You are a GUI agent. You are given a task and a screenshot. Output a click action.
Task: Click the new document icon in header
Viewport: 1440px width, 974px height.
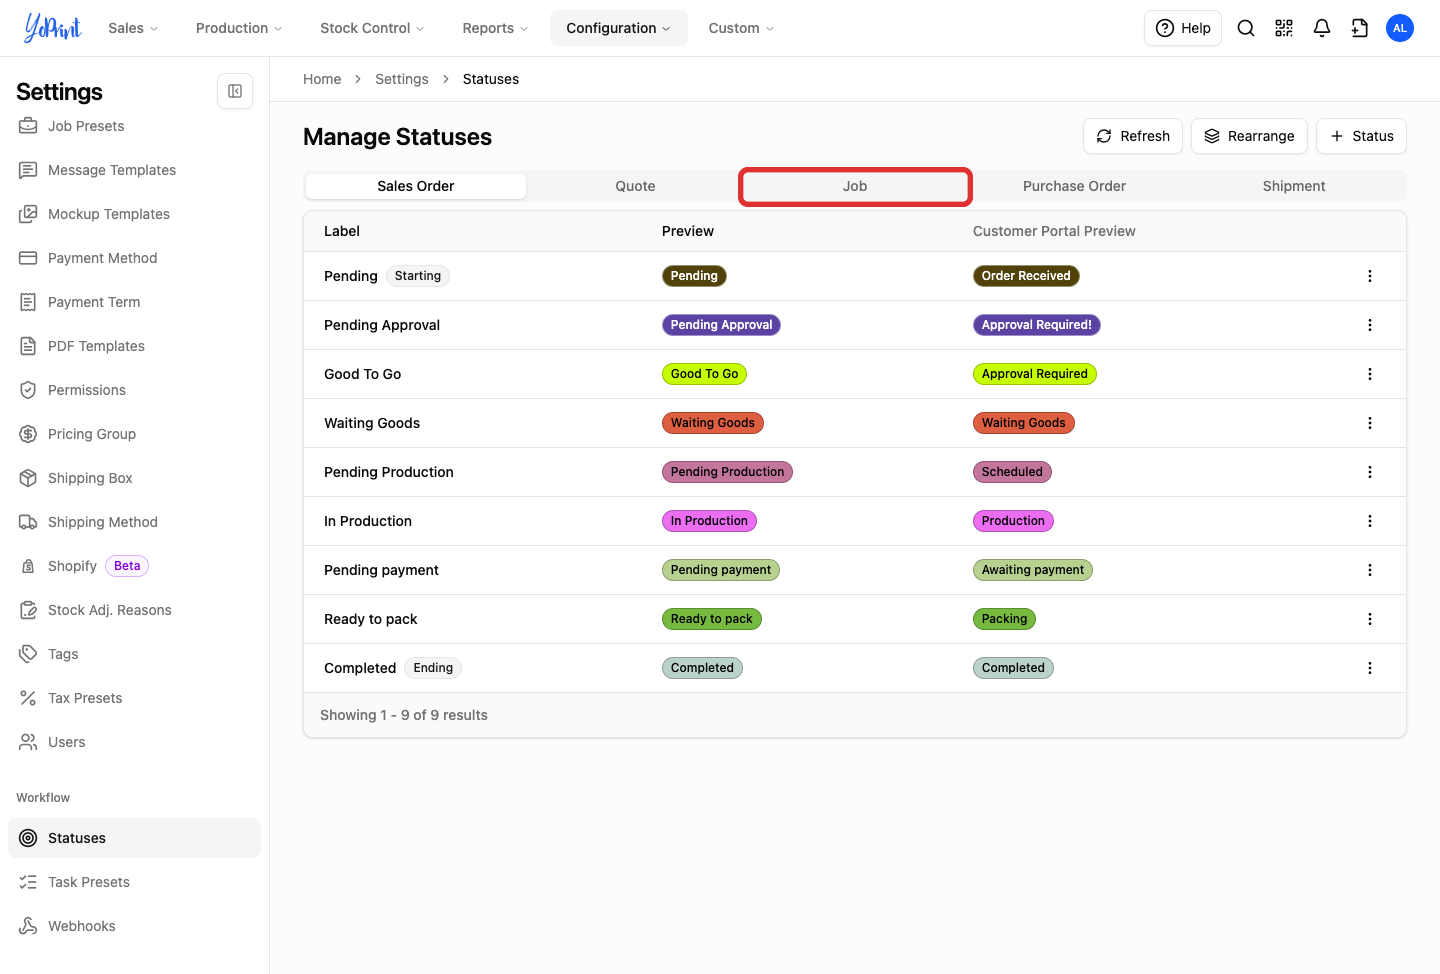click(x=1360, y=28)
